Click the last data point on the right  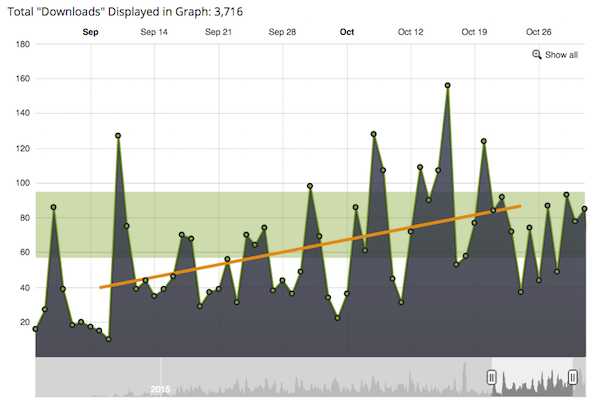[x=585, y=209]
